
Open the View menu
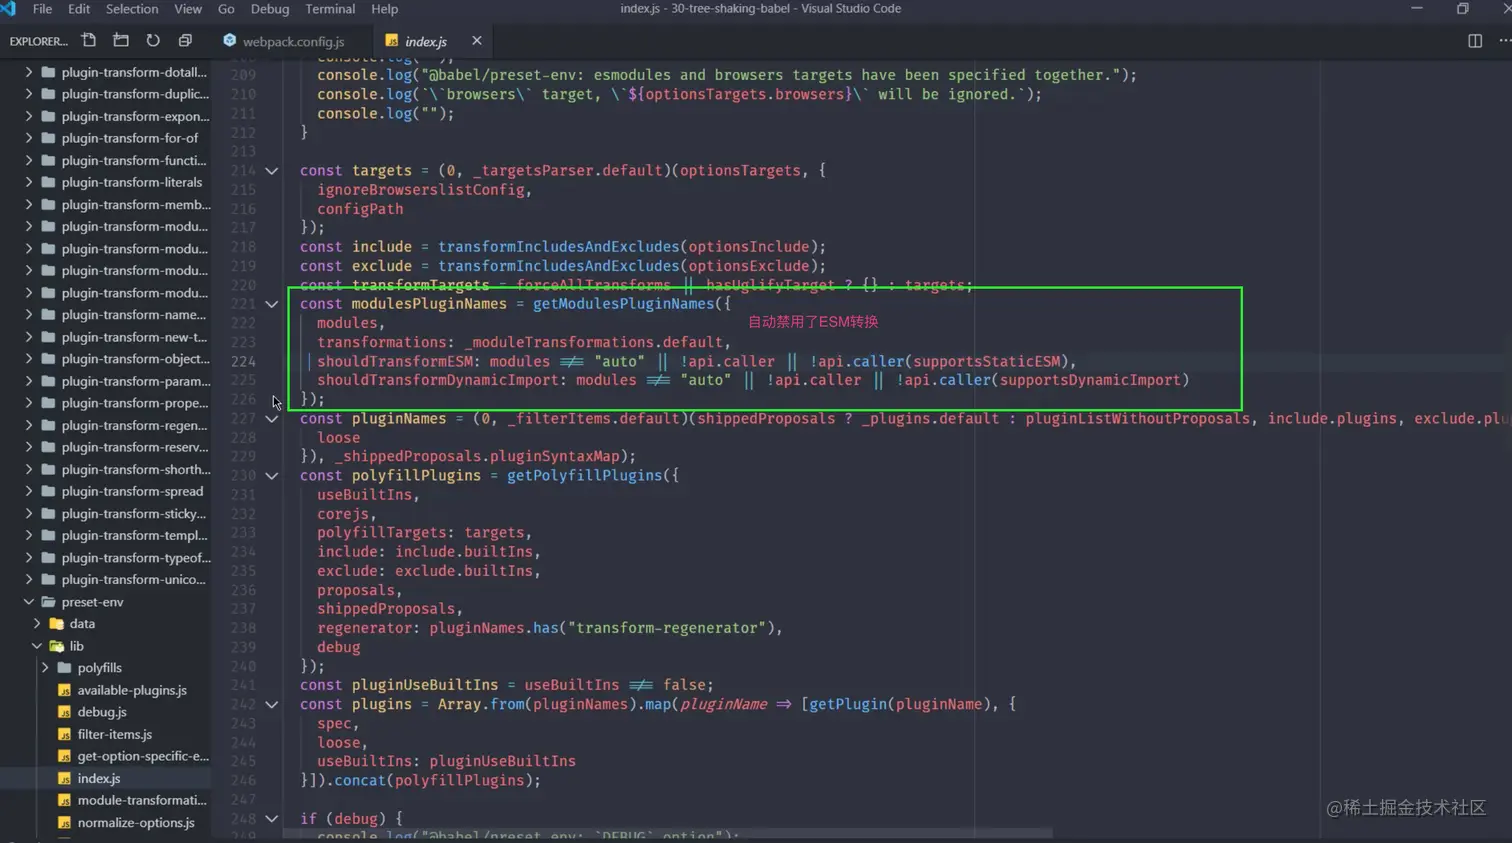[188, 9]
